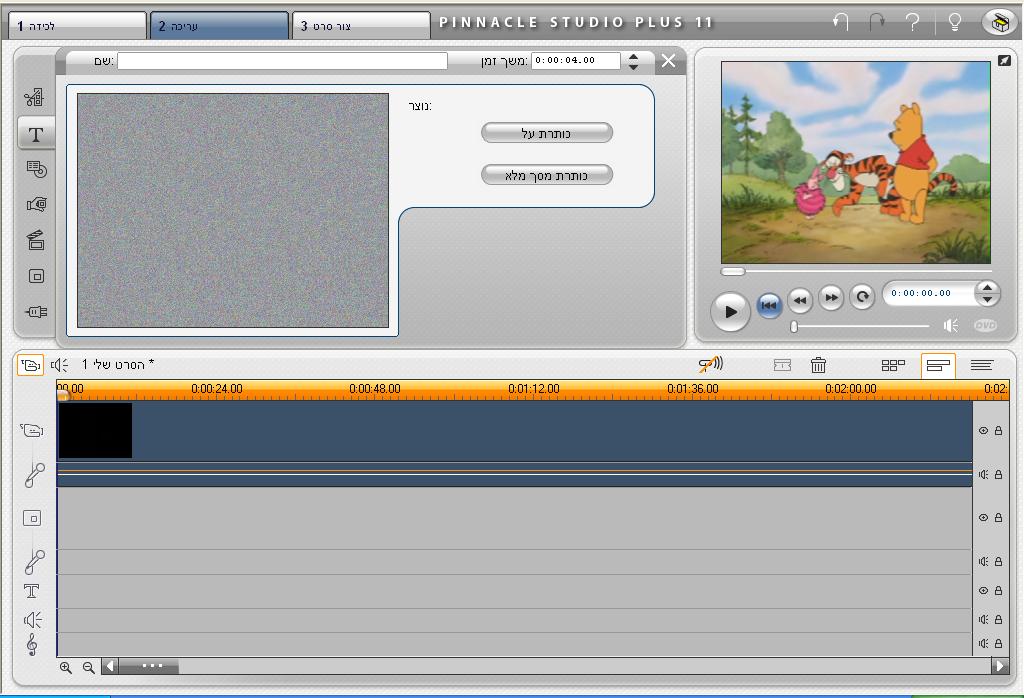
Task: Mute the overlay audio track
Action: [983, 561]
